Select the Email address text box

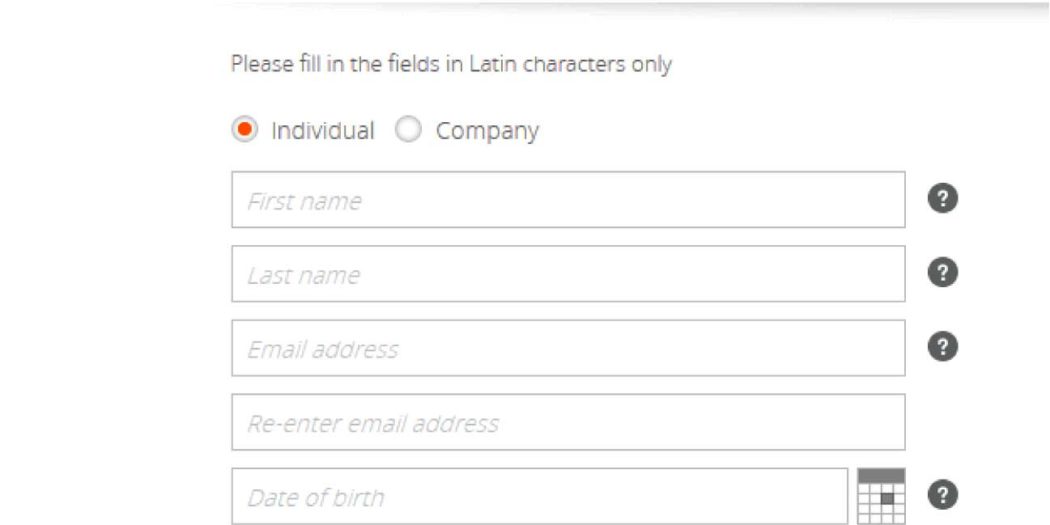pos(569,348)
